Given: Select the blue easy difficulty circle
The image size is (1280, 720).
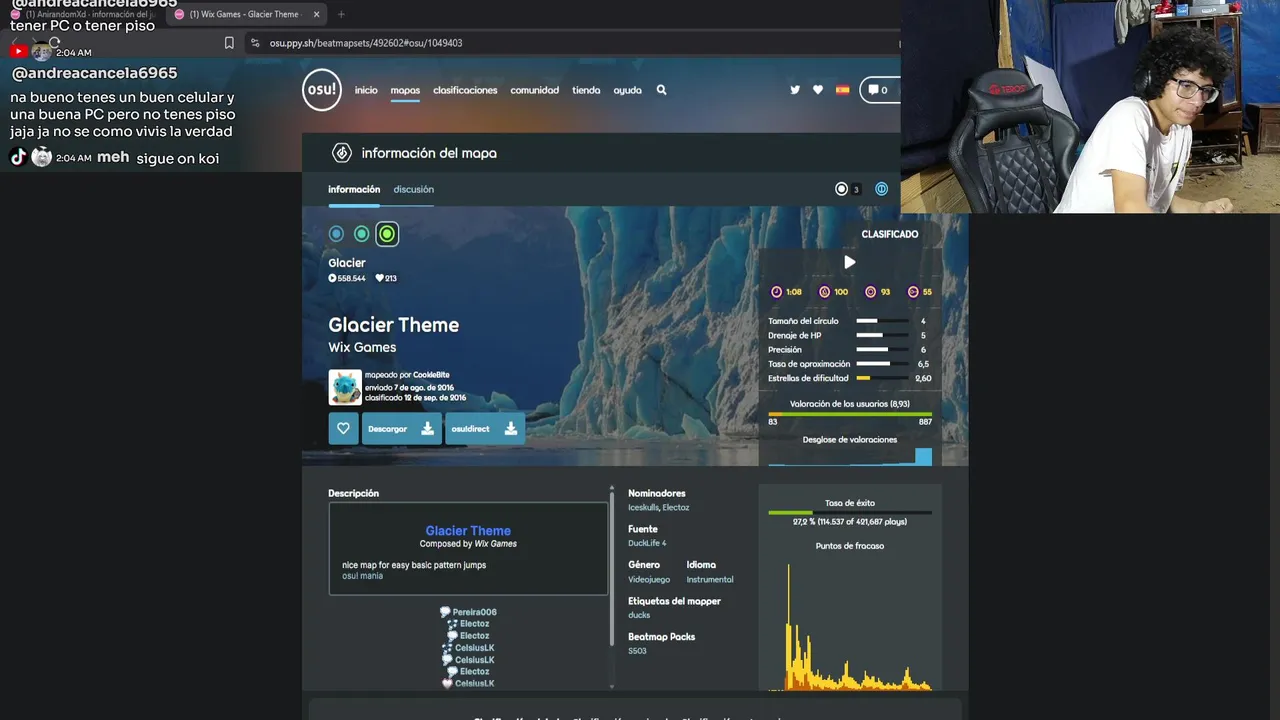Looking at the screenshot, I should (336, 234).
